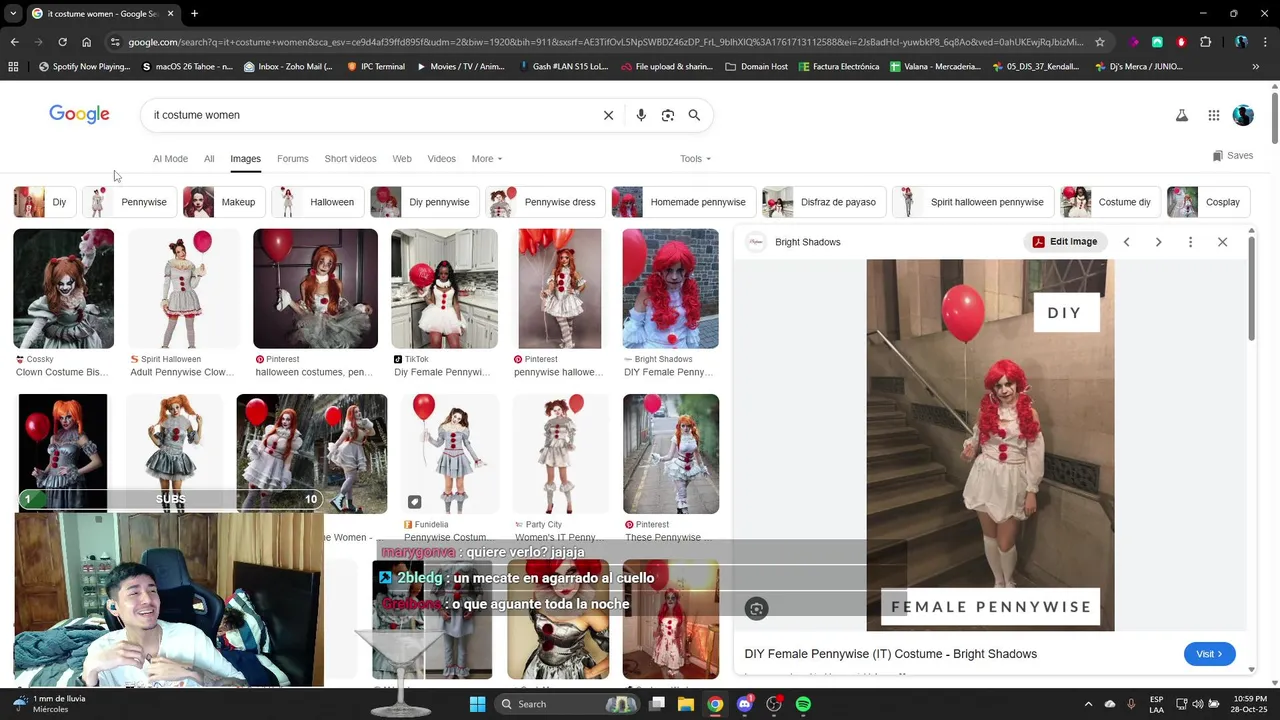The image size is (1280, 720).
Task: Select the Images tab
Action: click(245, 159)
